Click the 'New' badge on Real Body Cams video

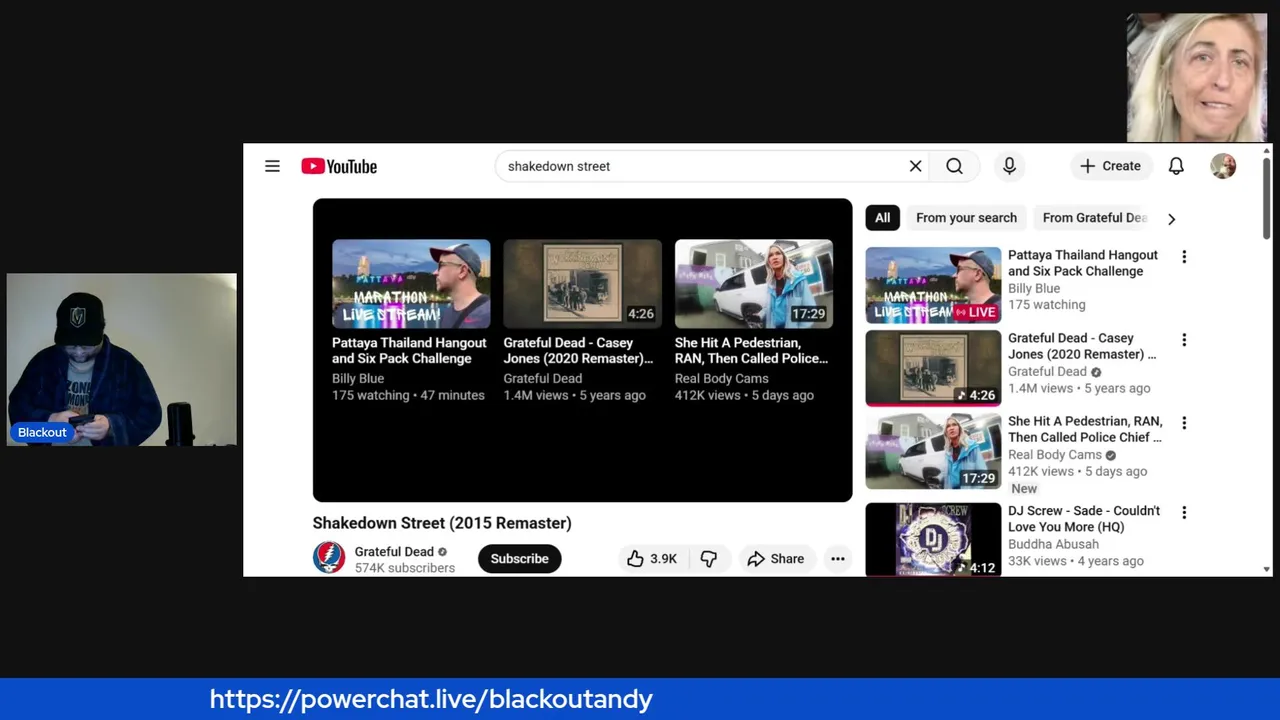(x=1024, y=489)
